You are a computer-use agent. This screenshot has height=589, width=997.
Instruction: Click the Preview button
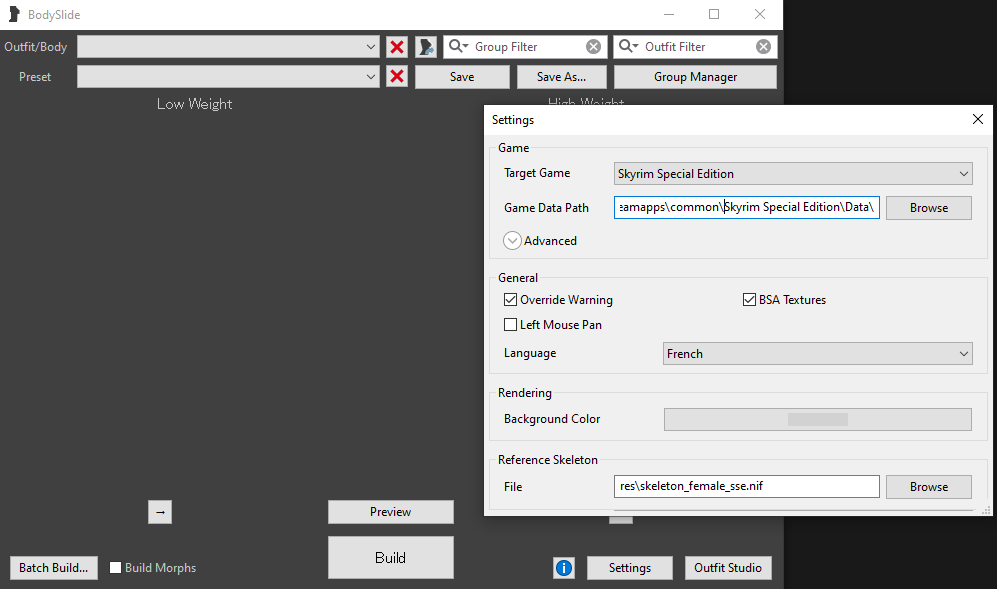pyautogui.click(x=391, y=512)
